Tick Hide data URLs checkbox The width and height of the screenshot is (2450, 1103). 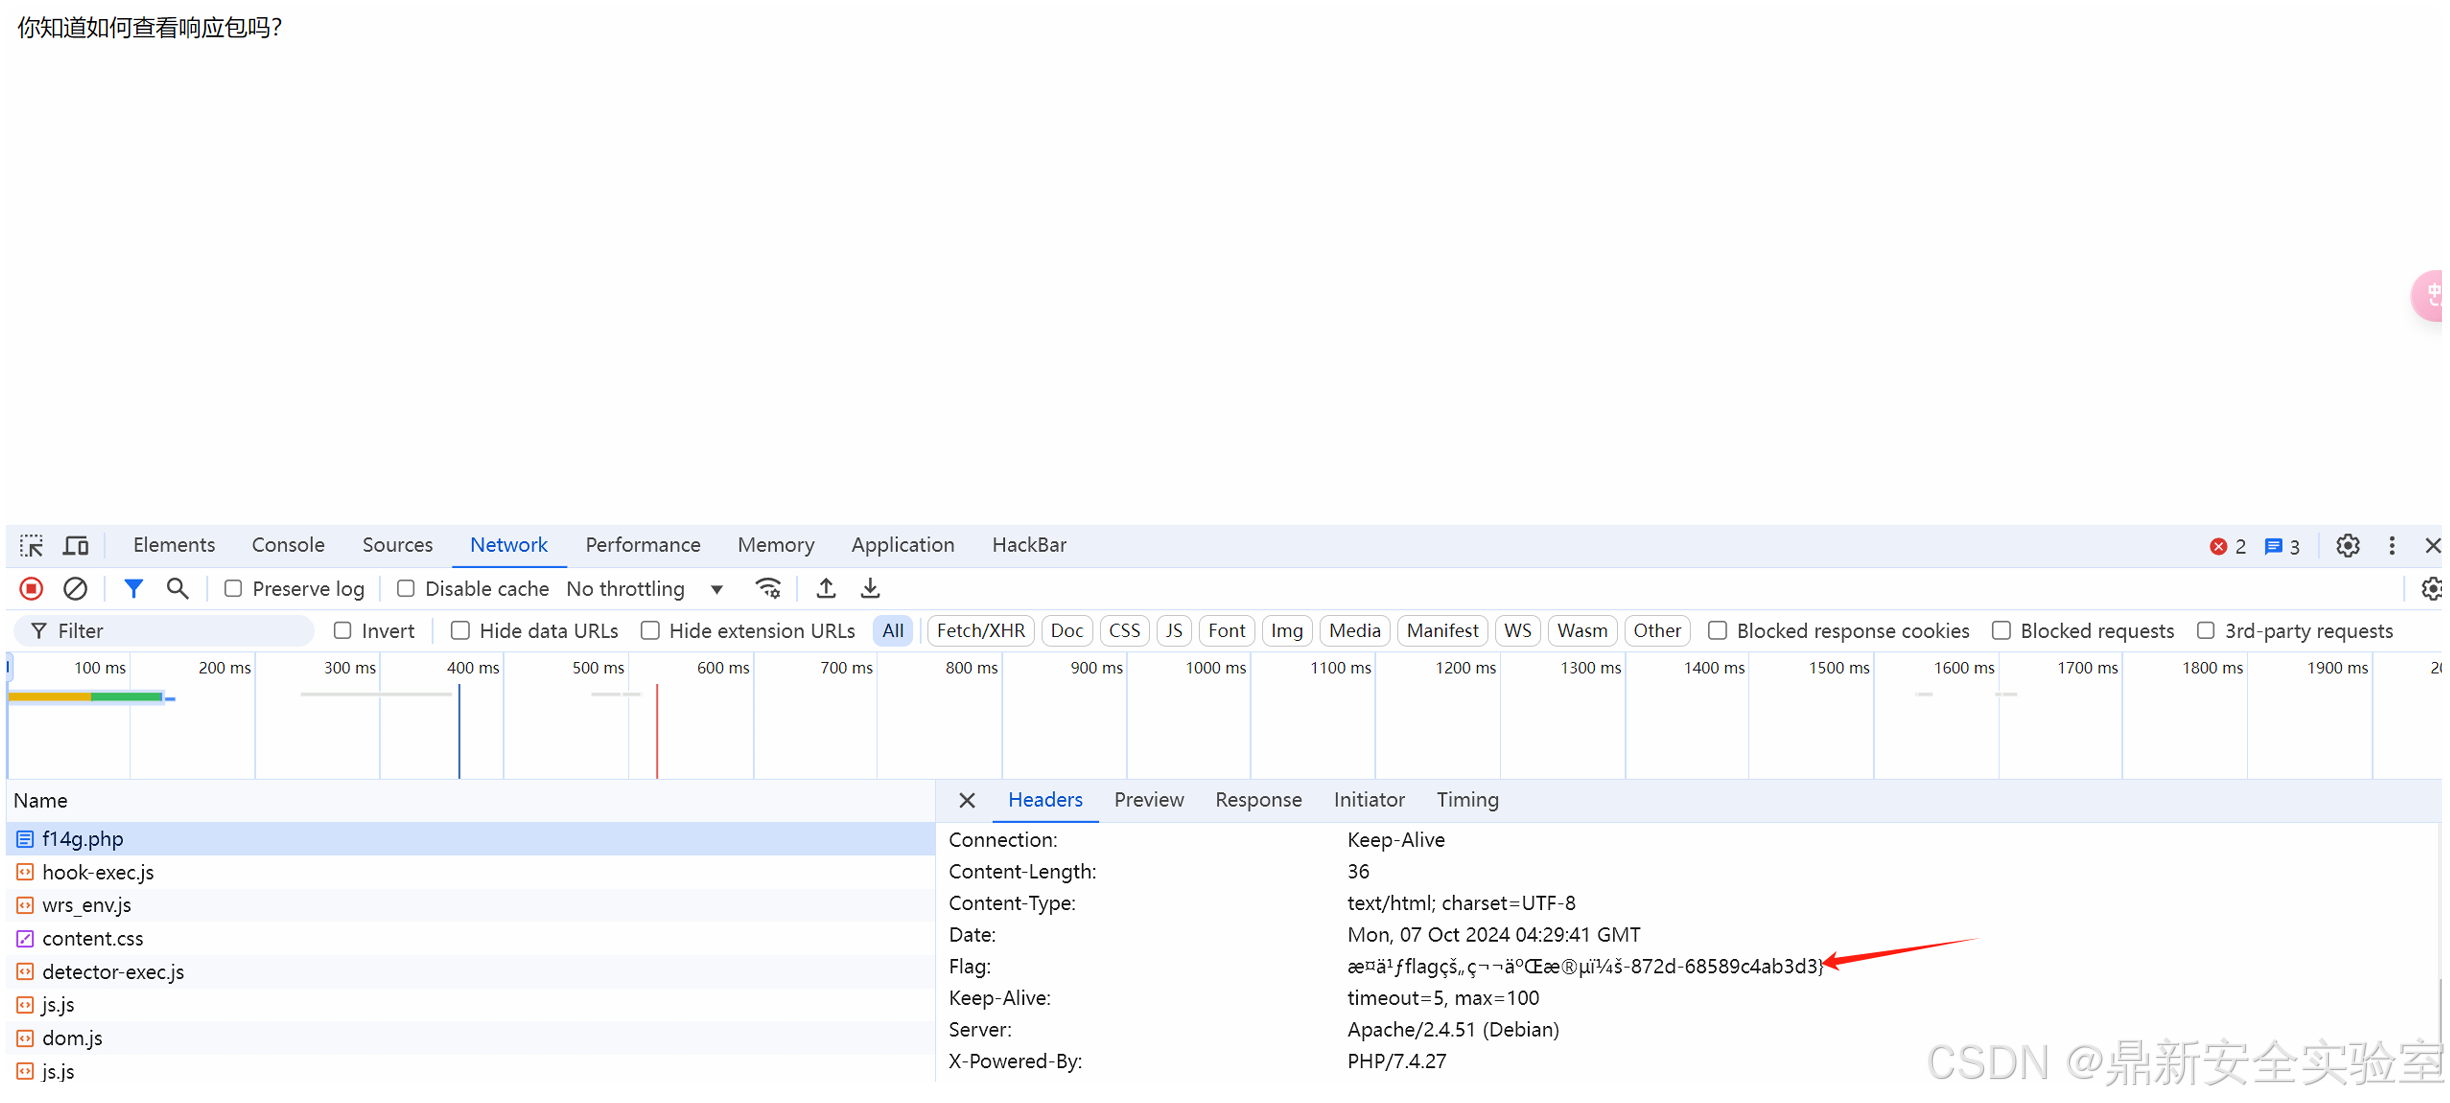click(460, 631)
